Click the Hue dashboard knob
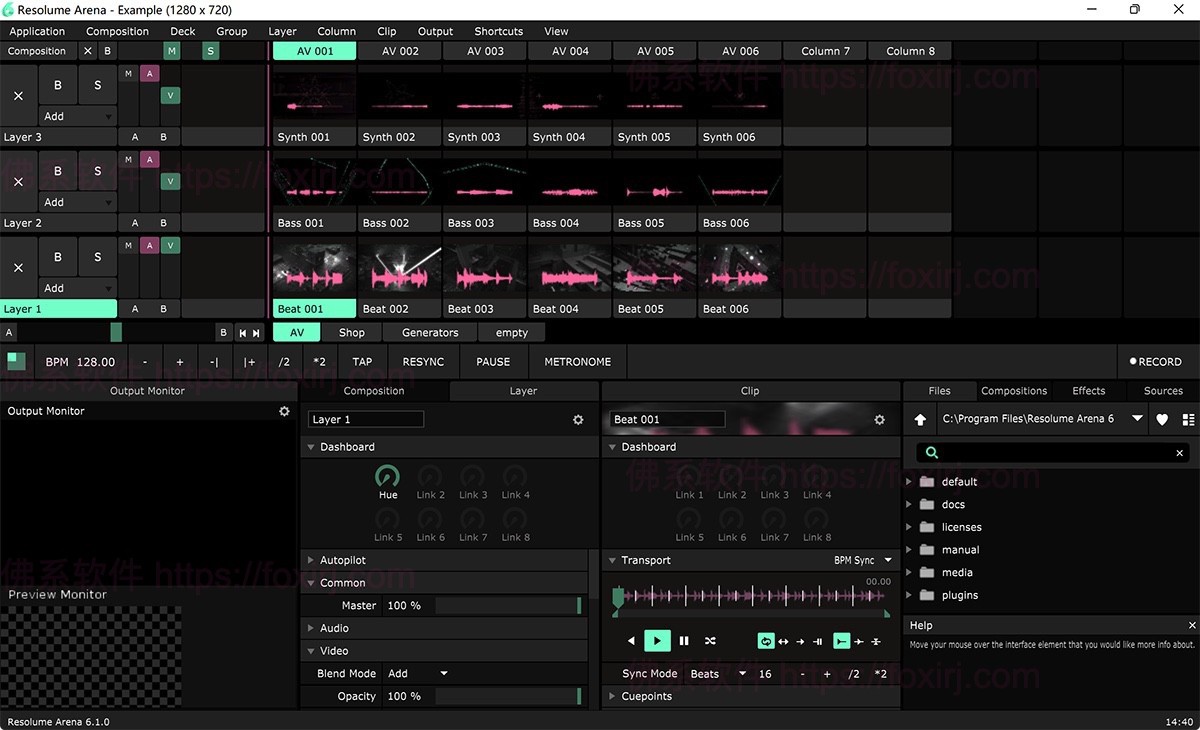This screenshot has width=1200, height=730. (387, 477)
